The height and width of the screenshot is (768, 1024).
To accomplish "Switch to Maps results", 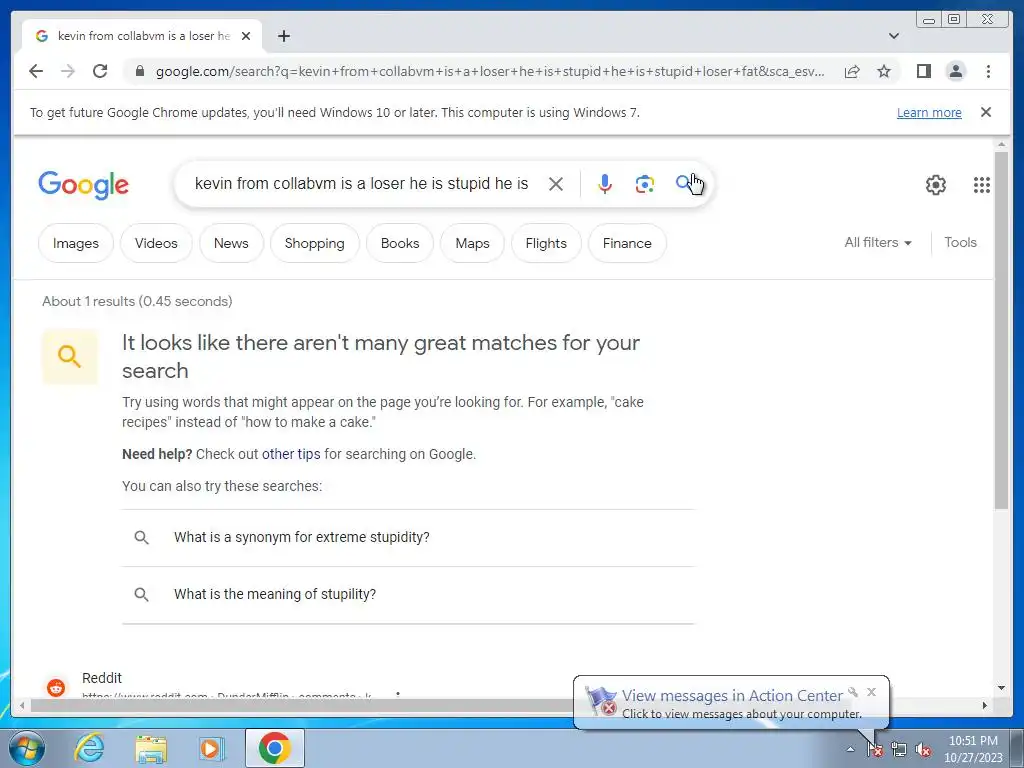I will [x=472, y=243].
